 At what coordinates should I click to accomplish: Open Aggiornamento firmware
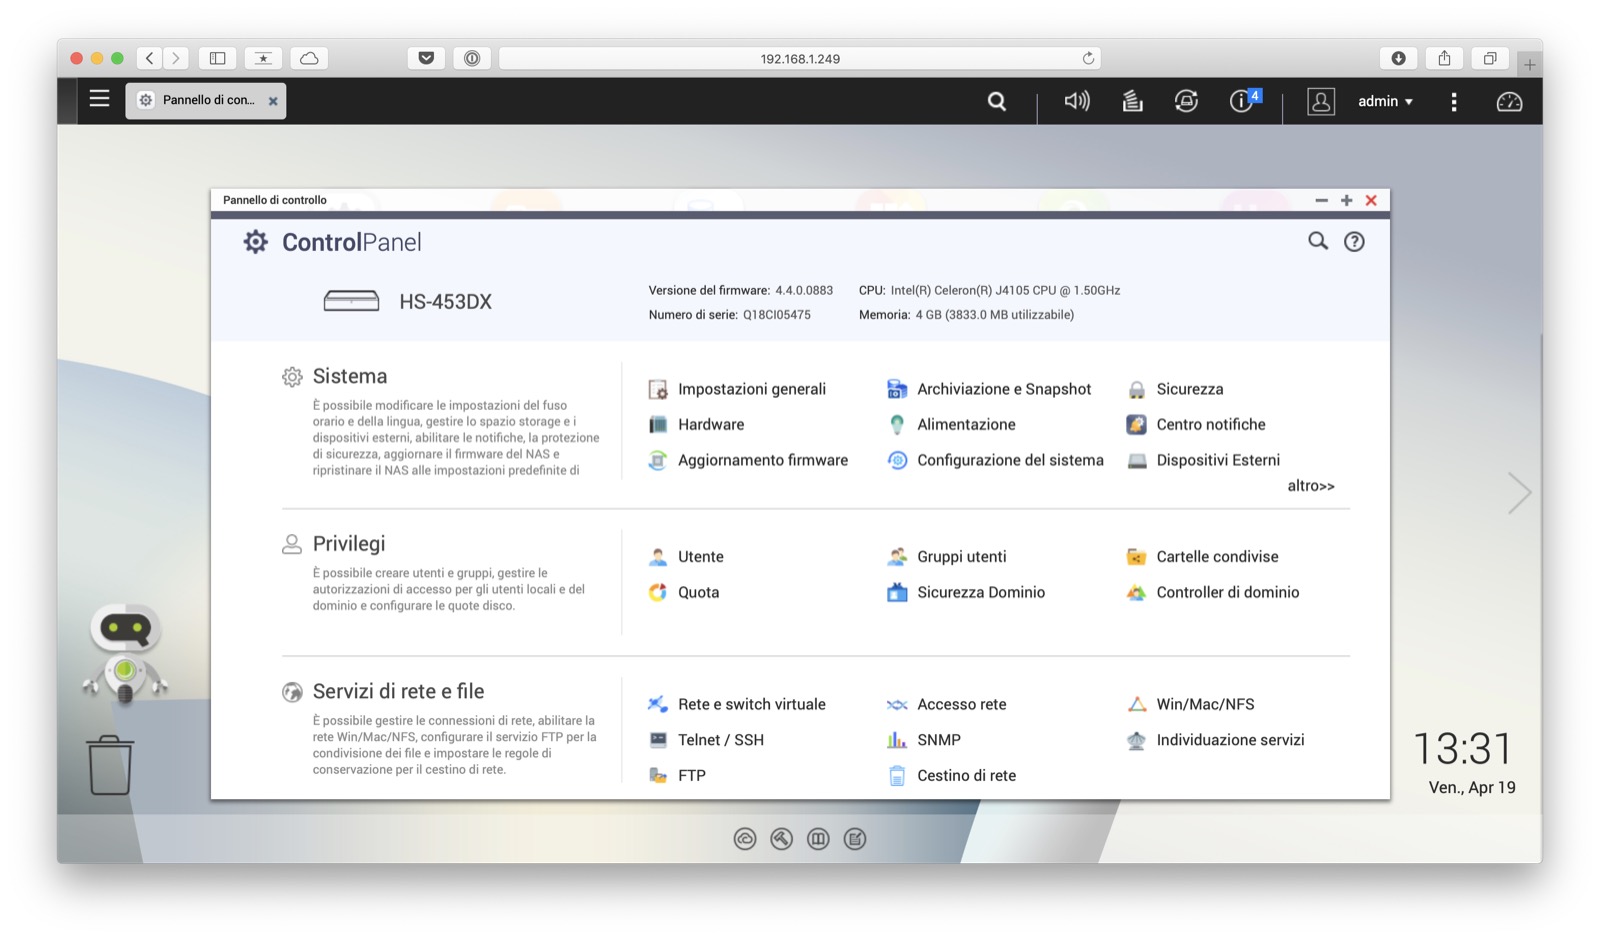(748, 460)
